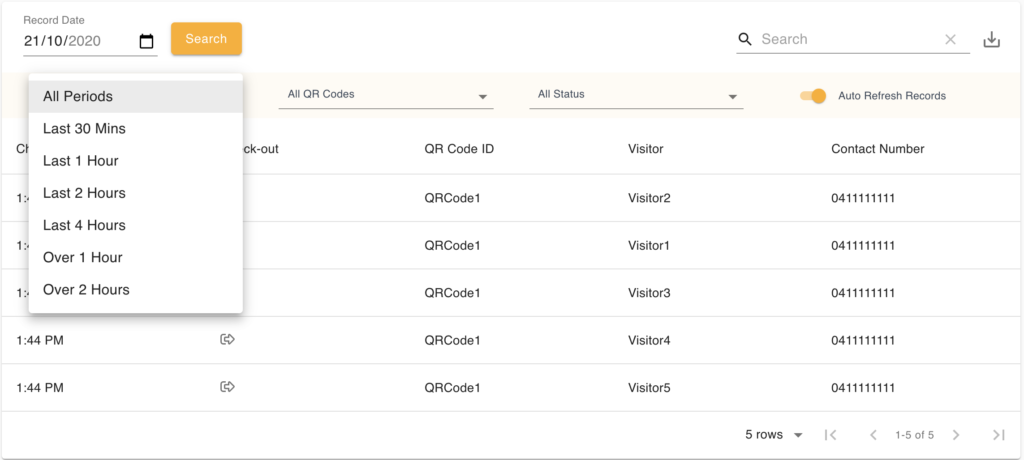Click check-out icon for Visitor5
1024x460 pixels.
[x=227, y=387]
